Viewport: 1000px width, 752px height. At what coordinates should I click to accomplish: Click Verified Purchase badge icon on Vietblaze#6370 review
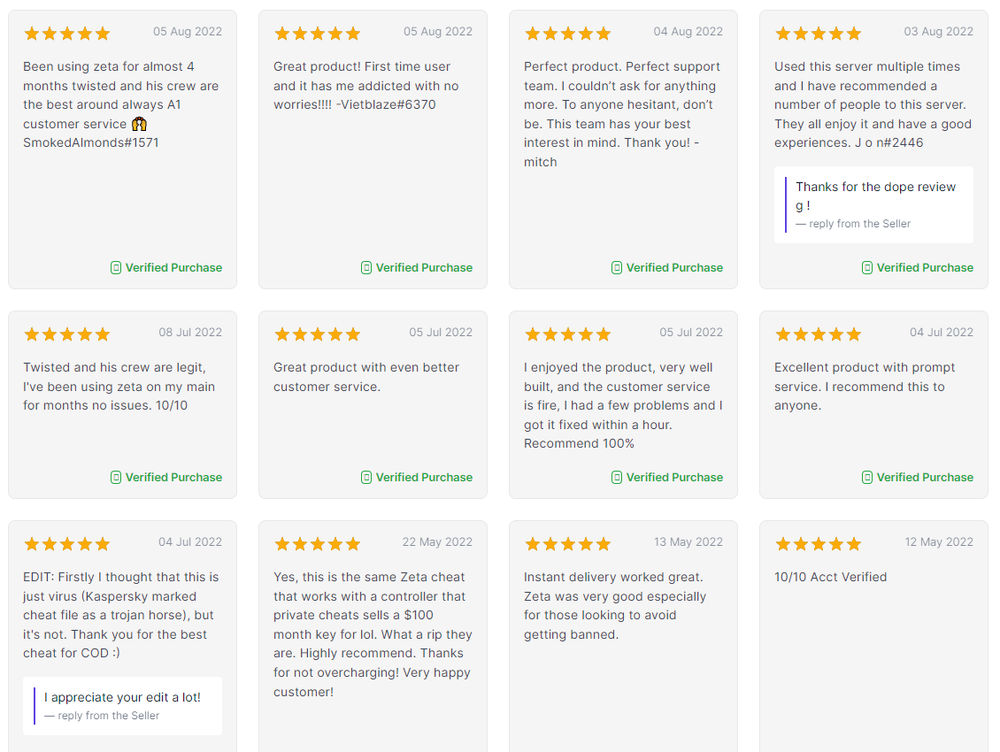click(367, 268)
